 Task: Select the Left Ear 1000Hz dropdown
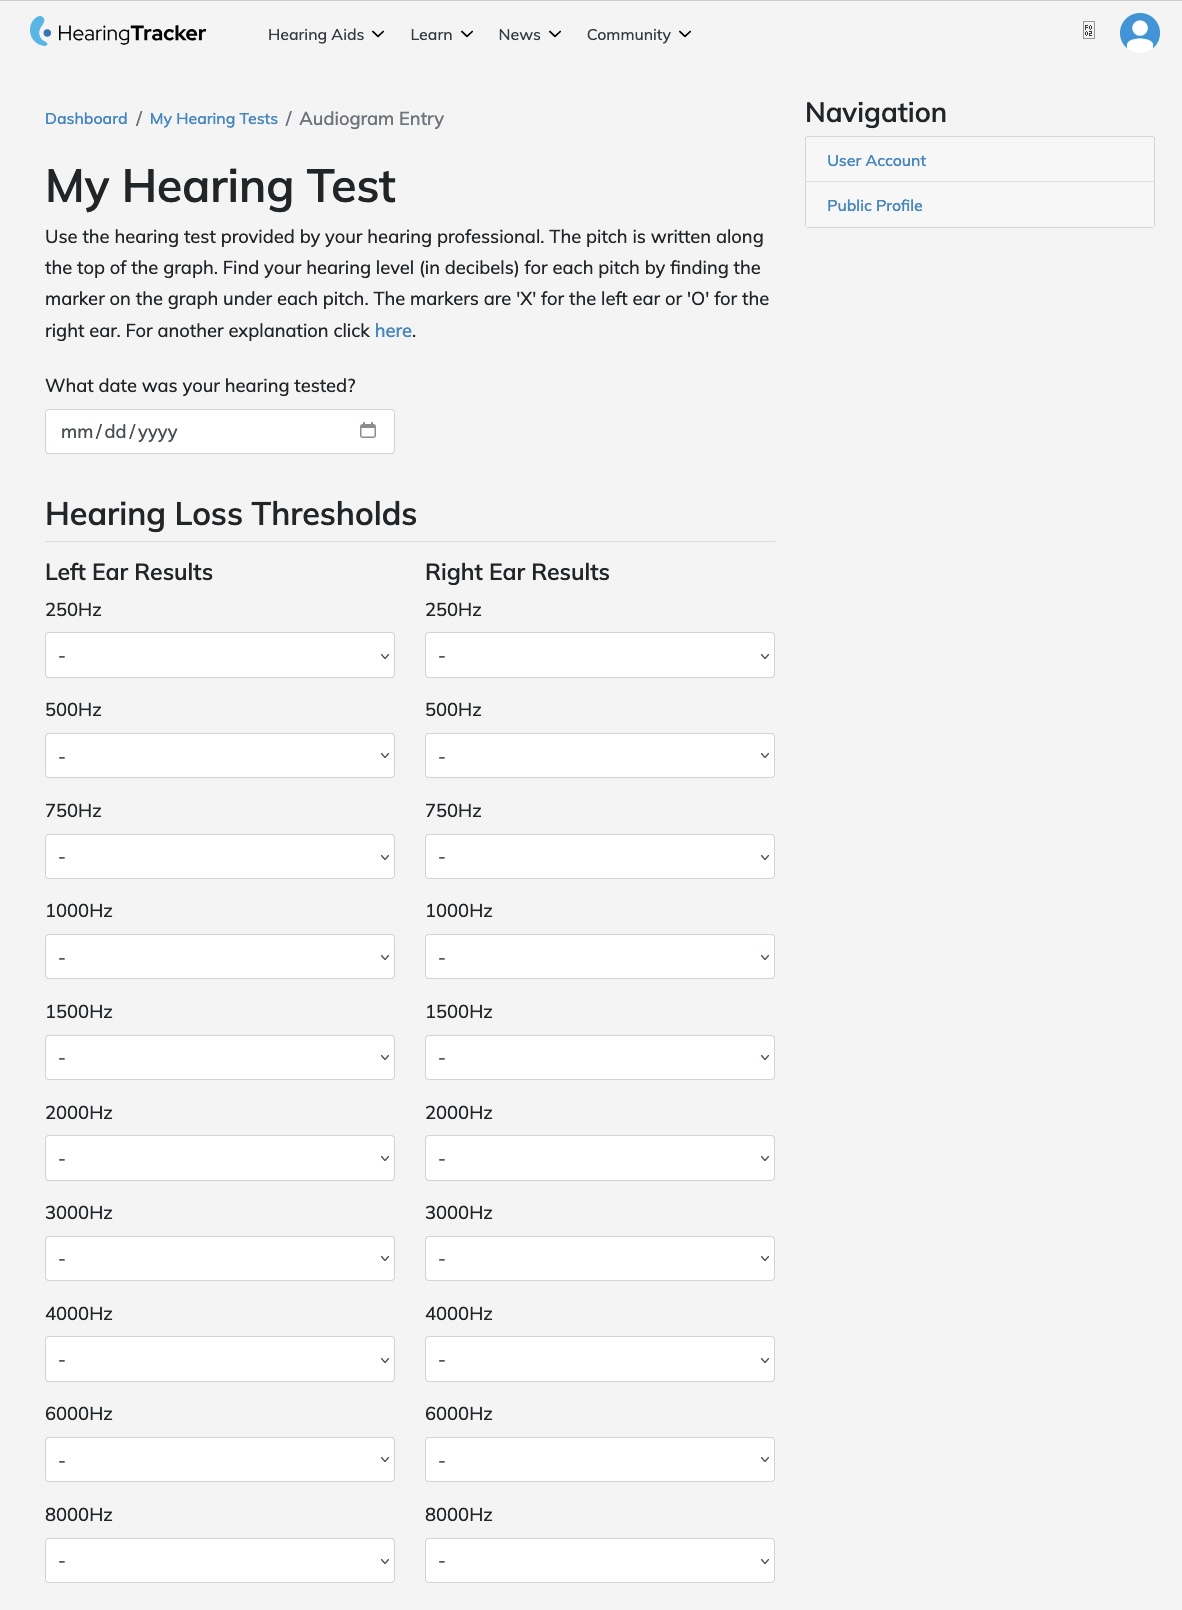coord(220,956)
